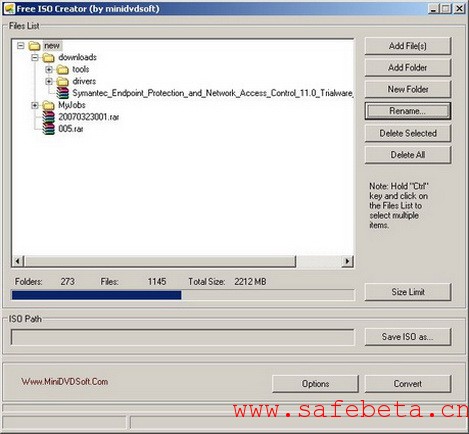
Task: Open the Size Limit dialog
Action: [x=408, y=292]
